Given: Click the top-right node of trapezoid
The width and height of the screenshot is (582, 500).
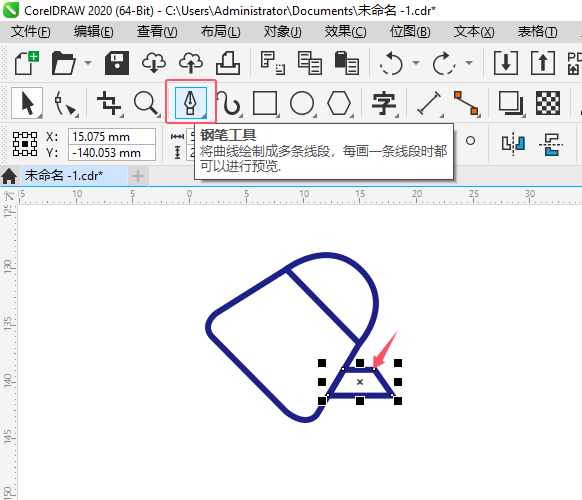Looking at the screenshot, I should pyautogui.click(x=374, y=369).
